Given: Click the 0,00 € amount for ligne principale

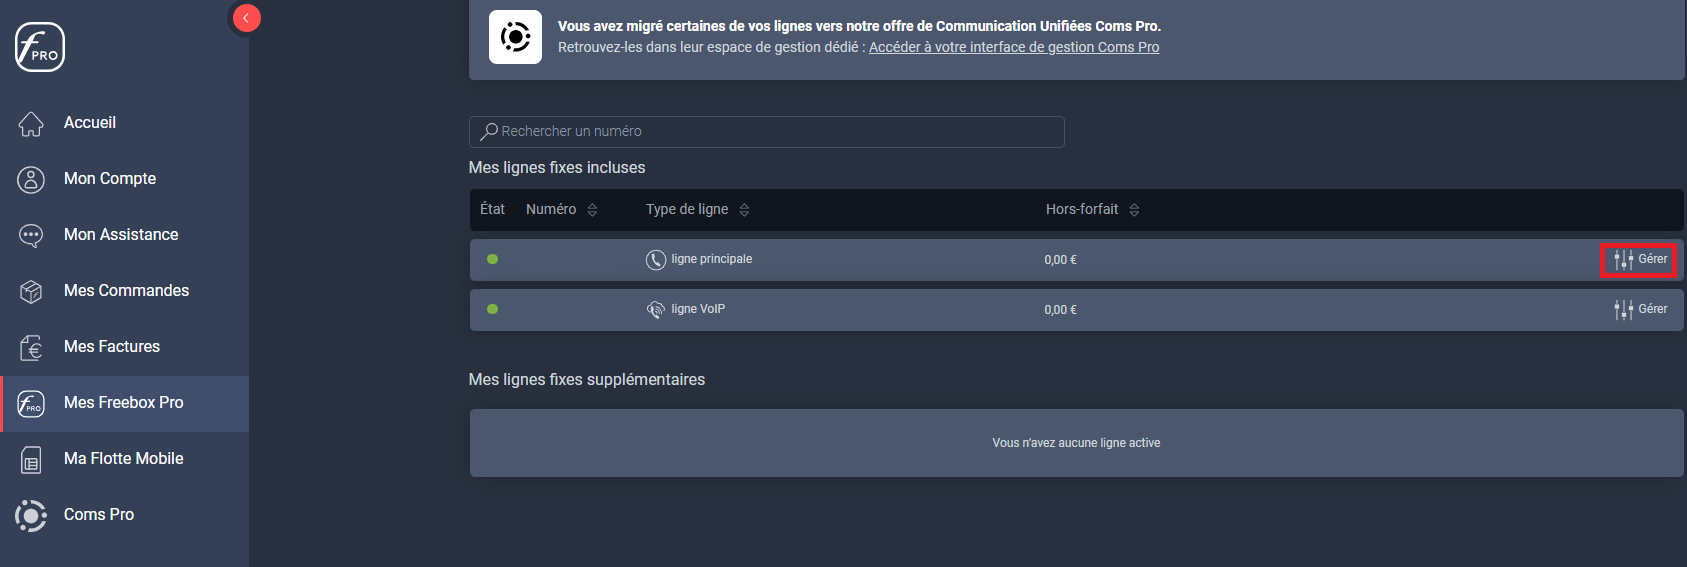Looking at the screenshot, I should coord(1060,260).
